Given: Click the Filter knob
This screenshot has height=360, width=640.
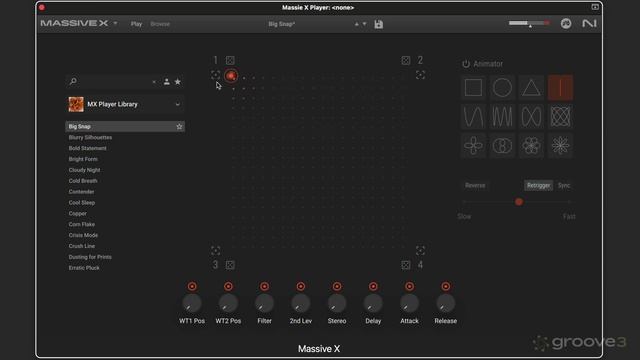Looking at the screenshot, I should coord(264,304).
